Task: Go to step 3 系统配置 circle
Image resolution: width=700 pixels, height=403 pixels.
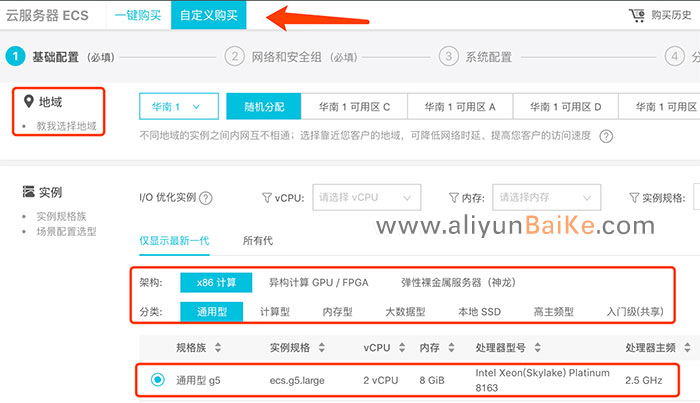Action: click(449, 57)
